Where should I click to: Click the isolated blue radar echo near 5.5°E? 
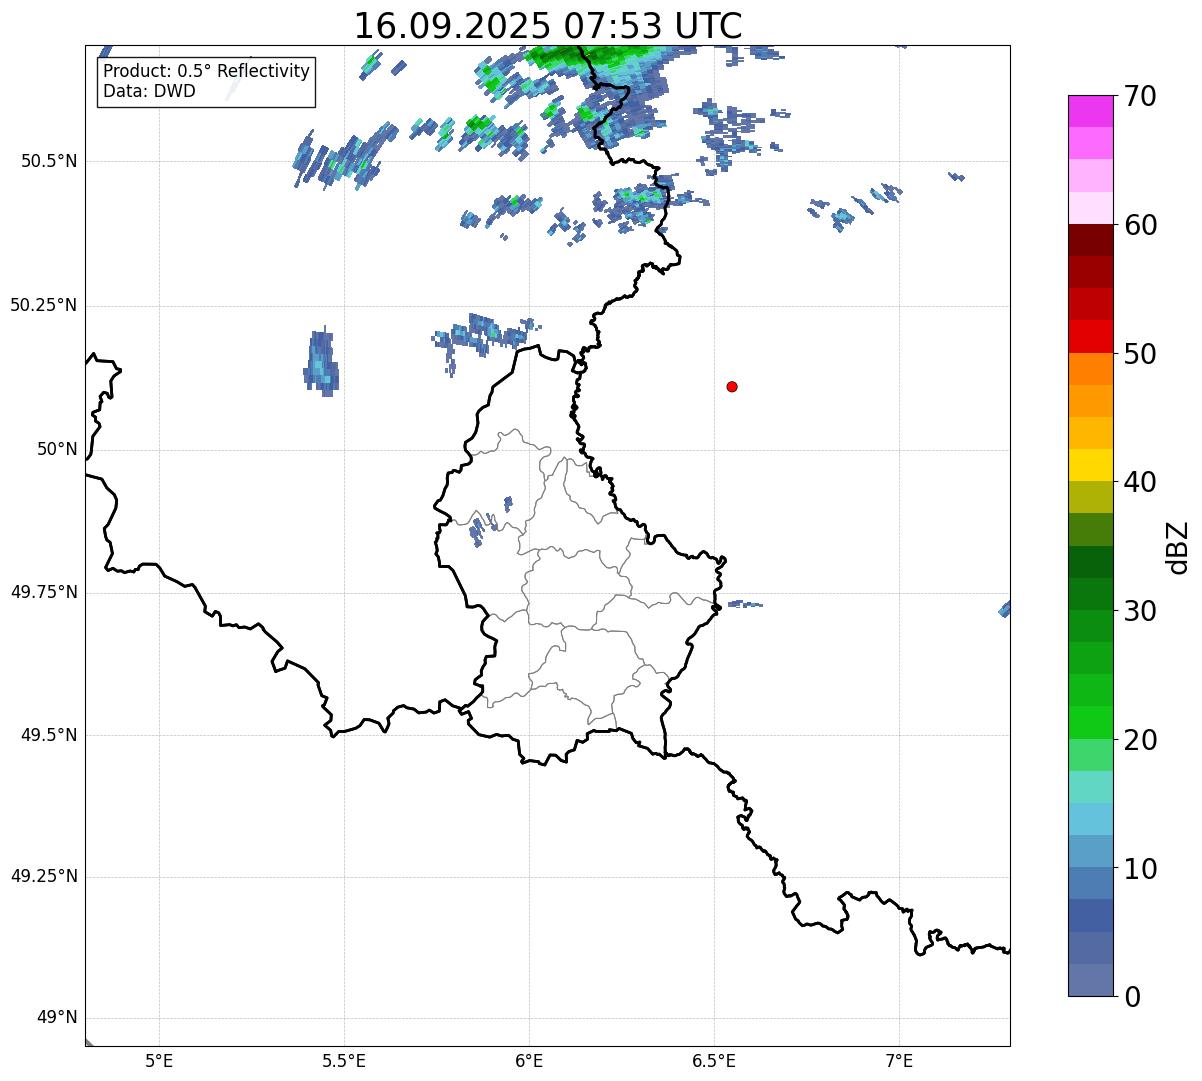click(321, 364)
